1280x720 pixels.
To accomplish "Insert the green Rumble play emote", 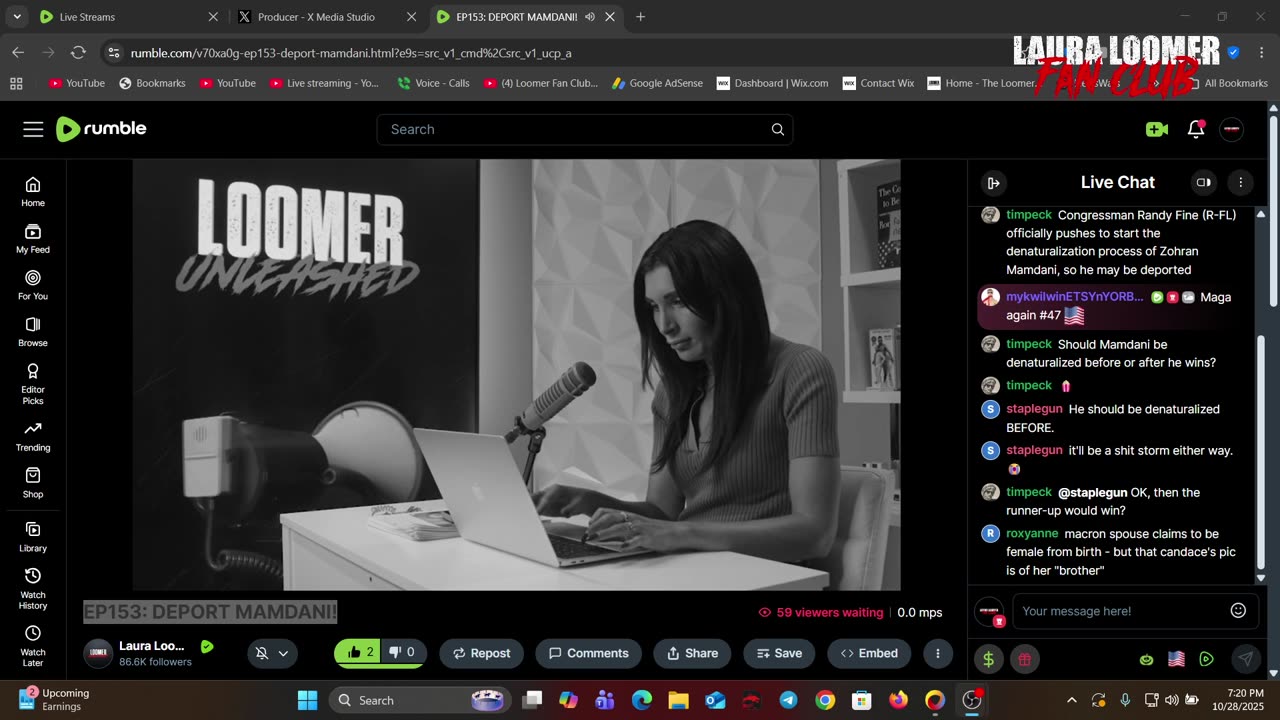I will [1206, 659].
